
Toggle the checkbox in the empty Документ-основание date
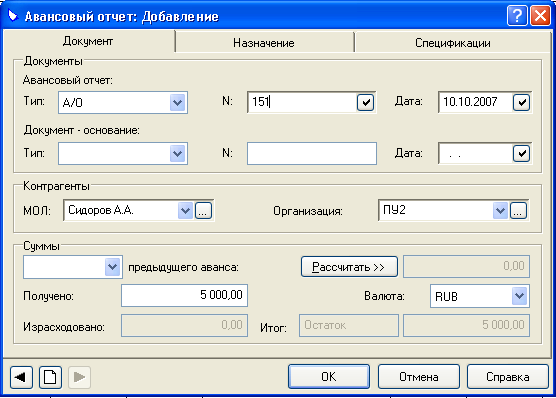(x=522, y=154)
